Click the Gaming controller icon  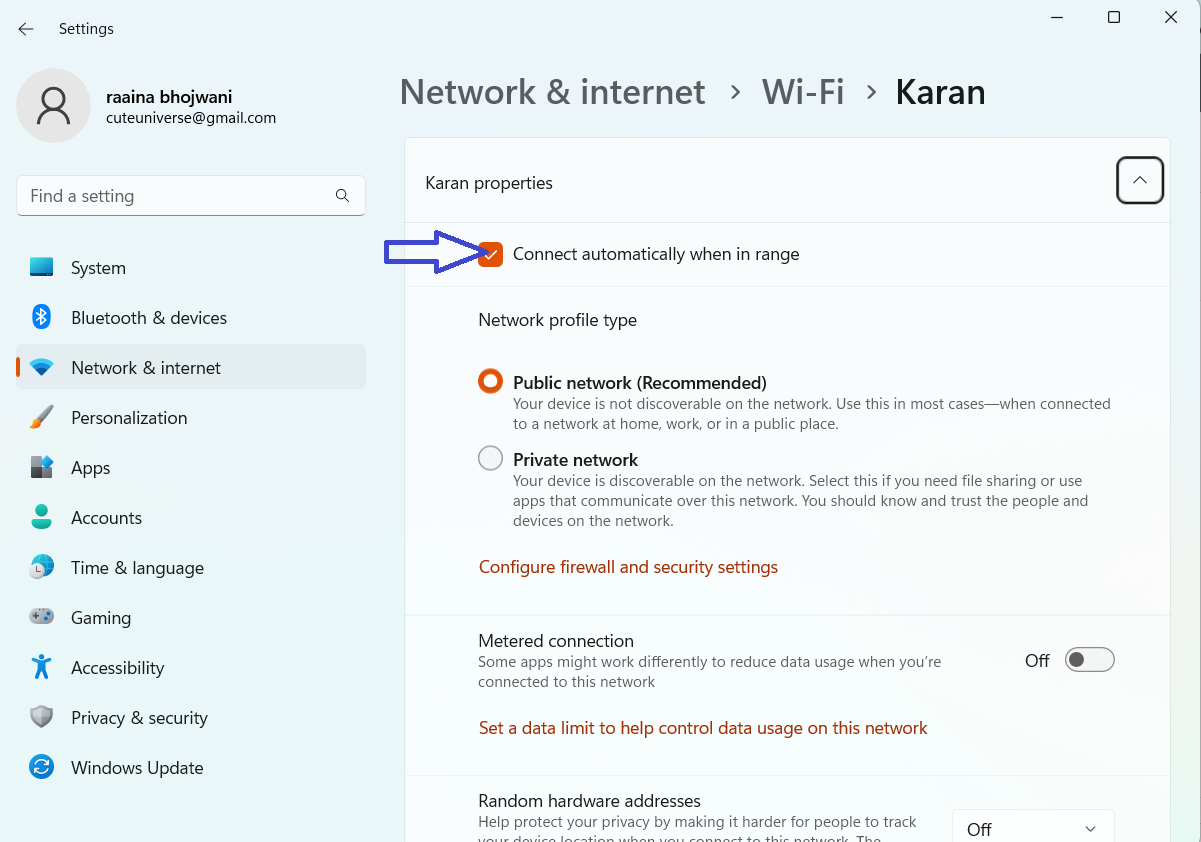point(41,617)
